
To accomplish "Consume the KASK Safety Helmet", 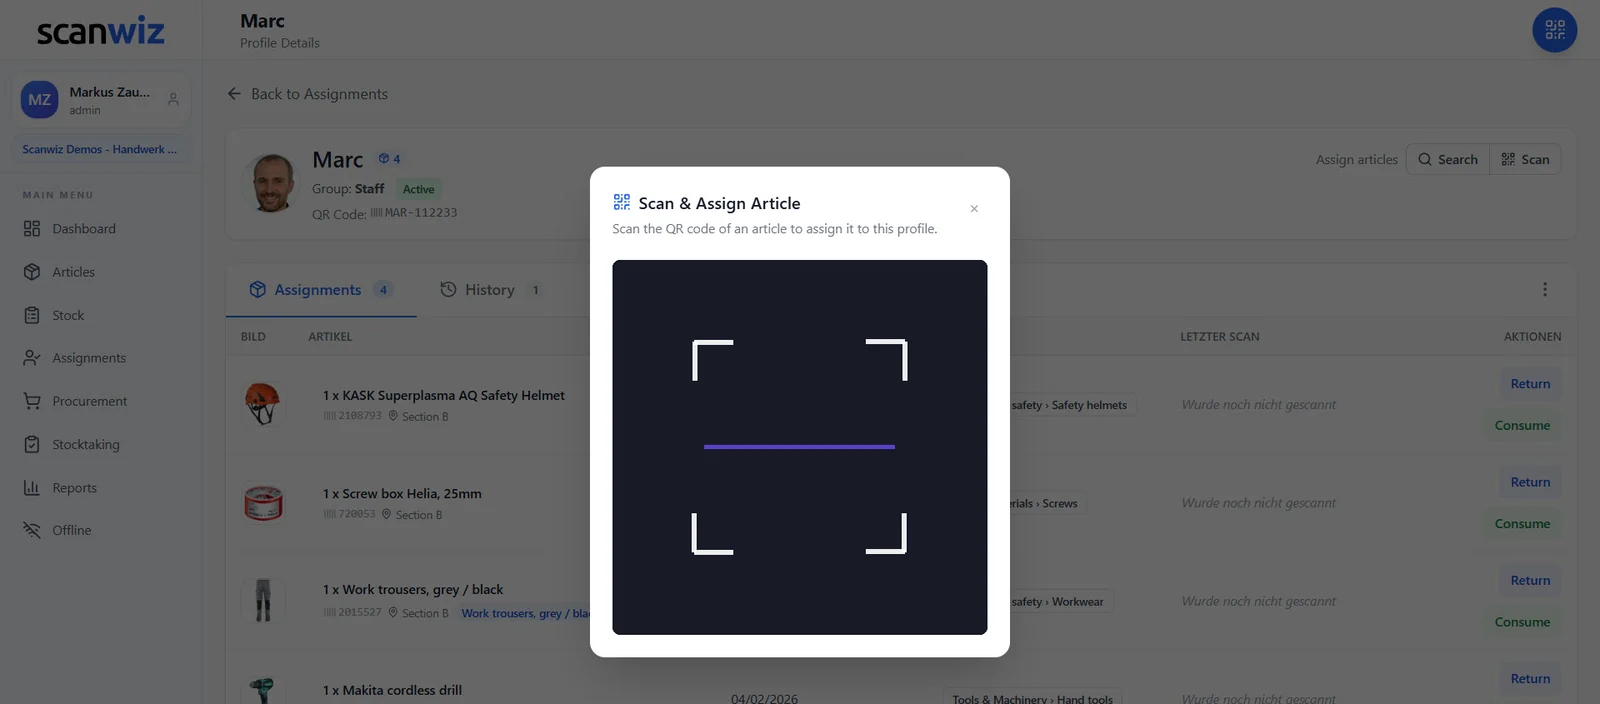I will pos(1522,426).
